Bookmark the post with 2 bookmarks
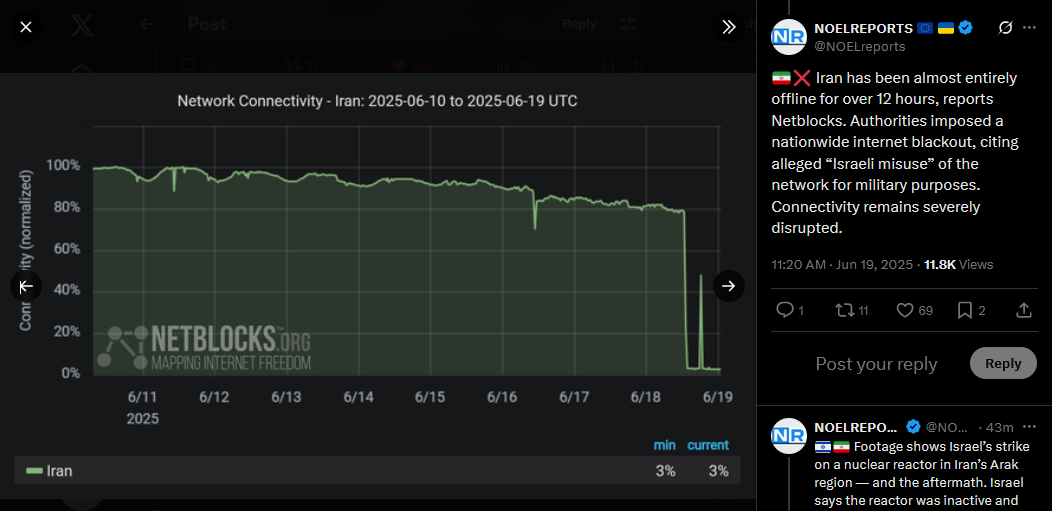Viewport: 1052px width, 511px height. click(971, 310)
